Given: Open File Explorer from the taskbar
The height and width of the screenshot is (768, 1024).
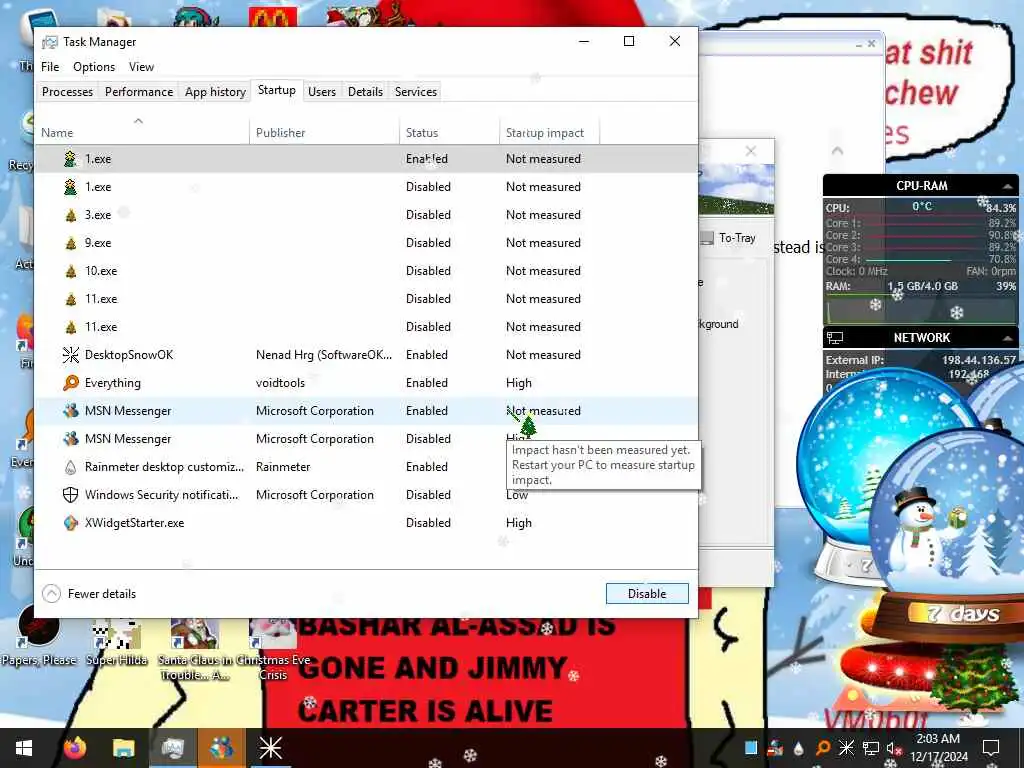Looking at the screenshot, I should [123, 748].
